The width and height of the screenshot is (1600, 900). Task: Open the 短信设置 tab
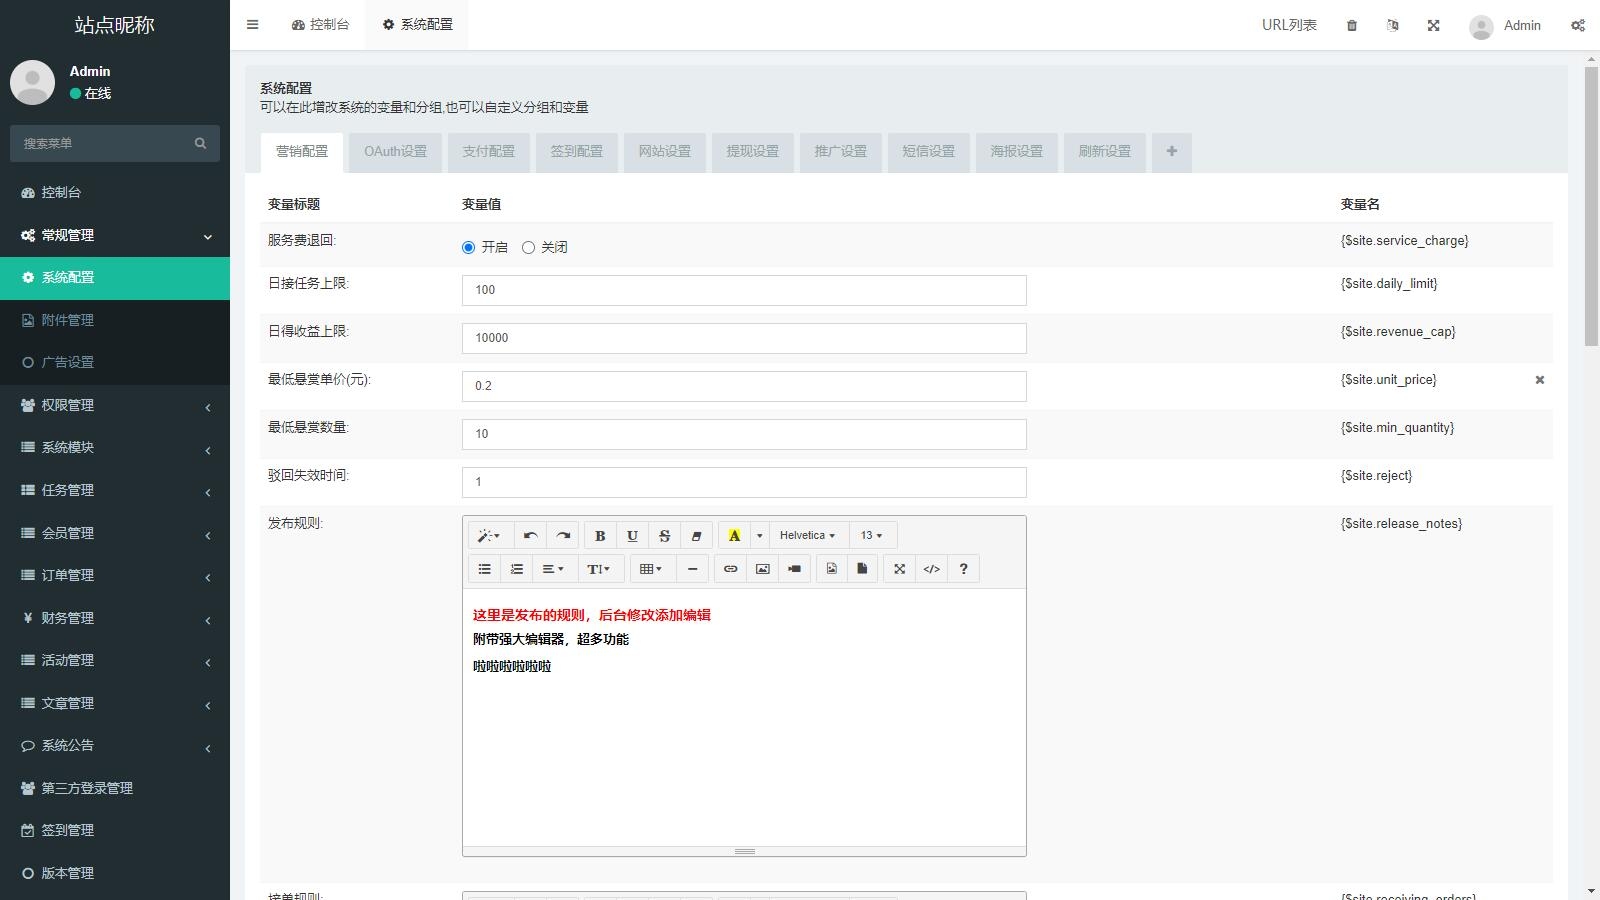click(928, 152)
